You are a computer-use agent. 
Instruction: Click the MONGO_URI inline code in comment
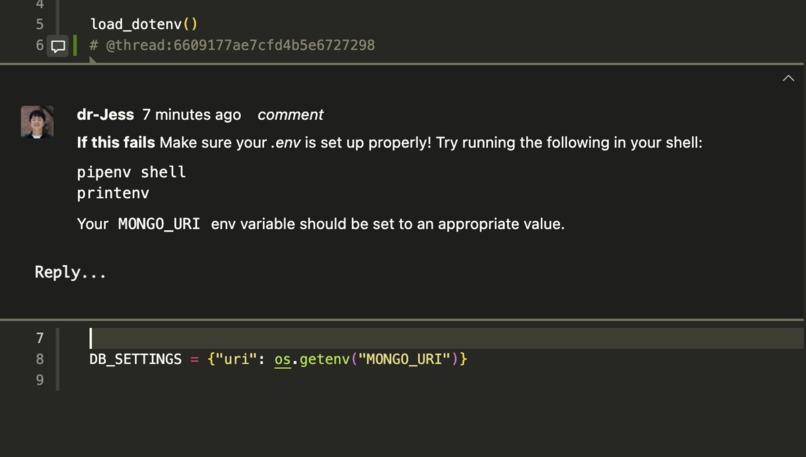click(x=159, y=224)
